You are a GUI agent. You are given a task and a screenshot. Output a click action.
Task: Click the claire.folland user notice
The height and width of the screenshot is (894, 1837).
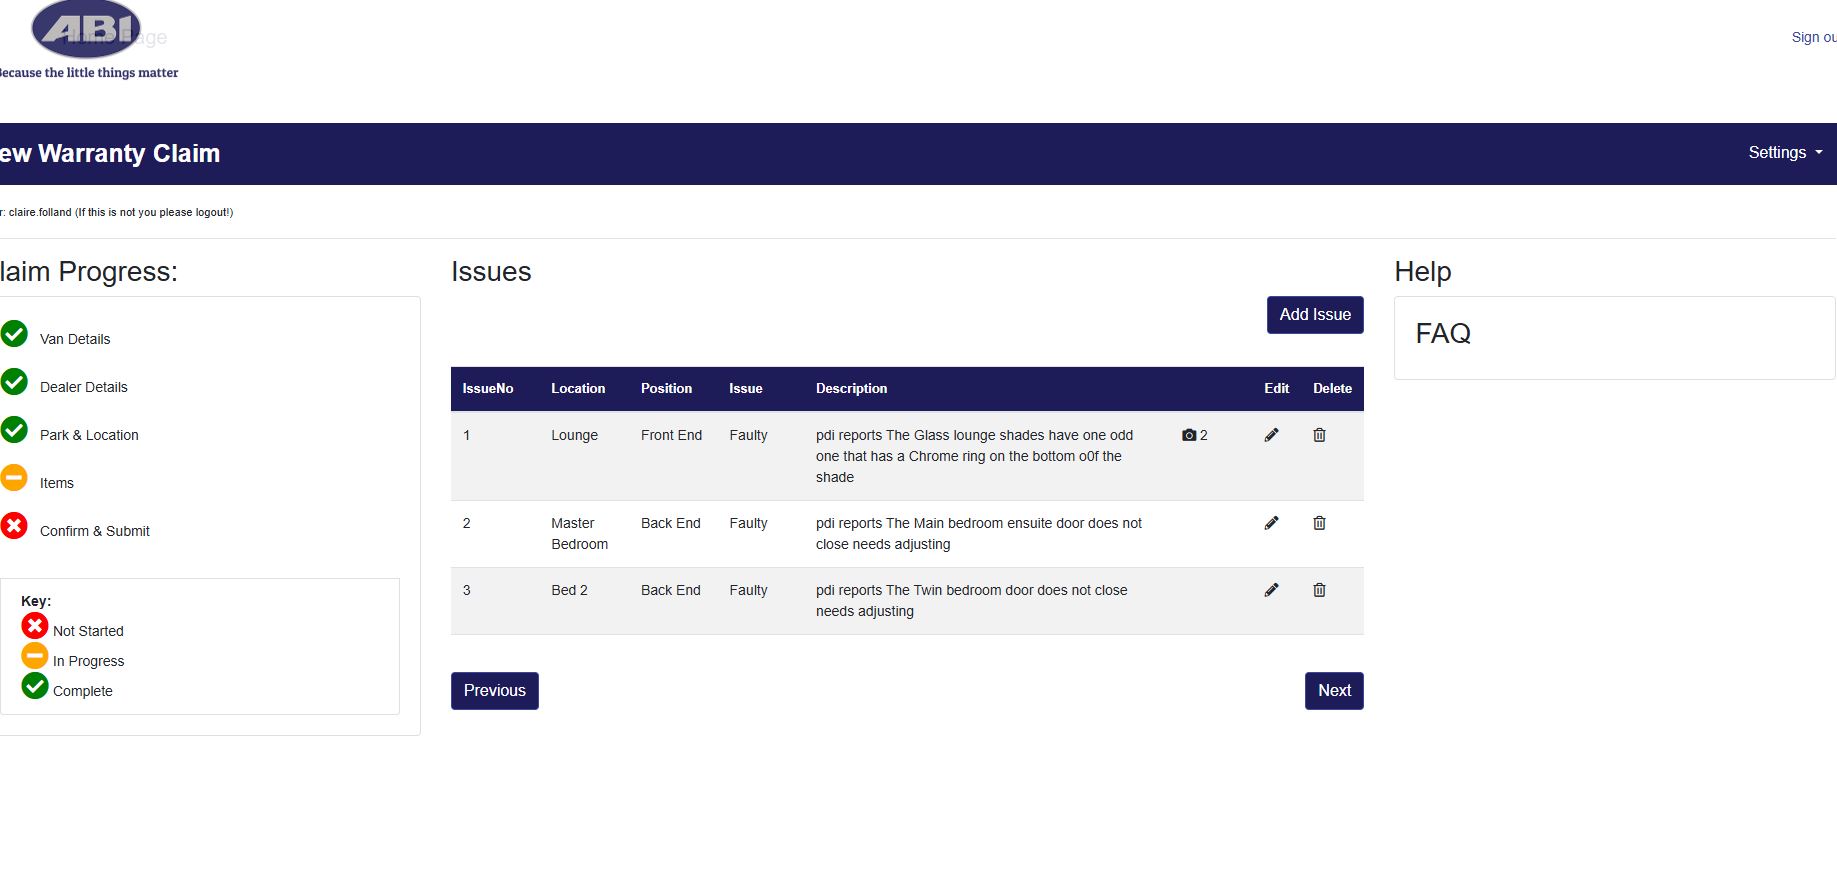click(117, 212)
